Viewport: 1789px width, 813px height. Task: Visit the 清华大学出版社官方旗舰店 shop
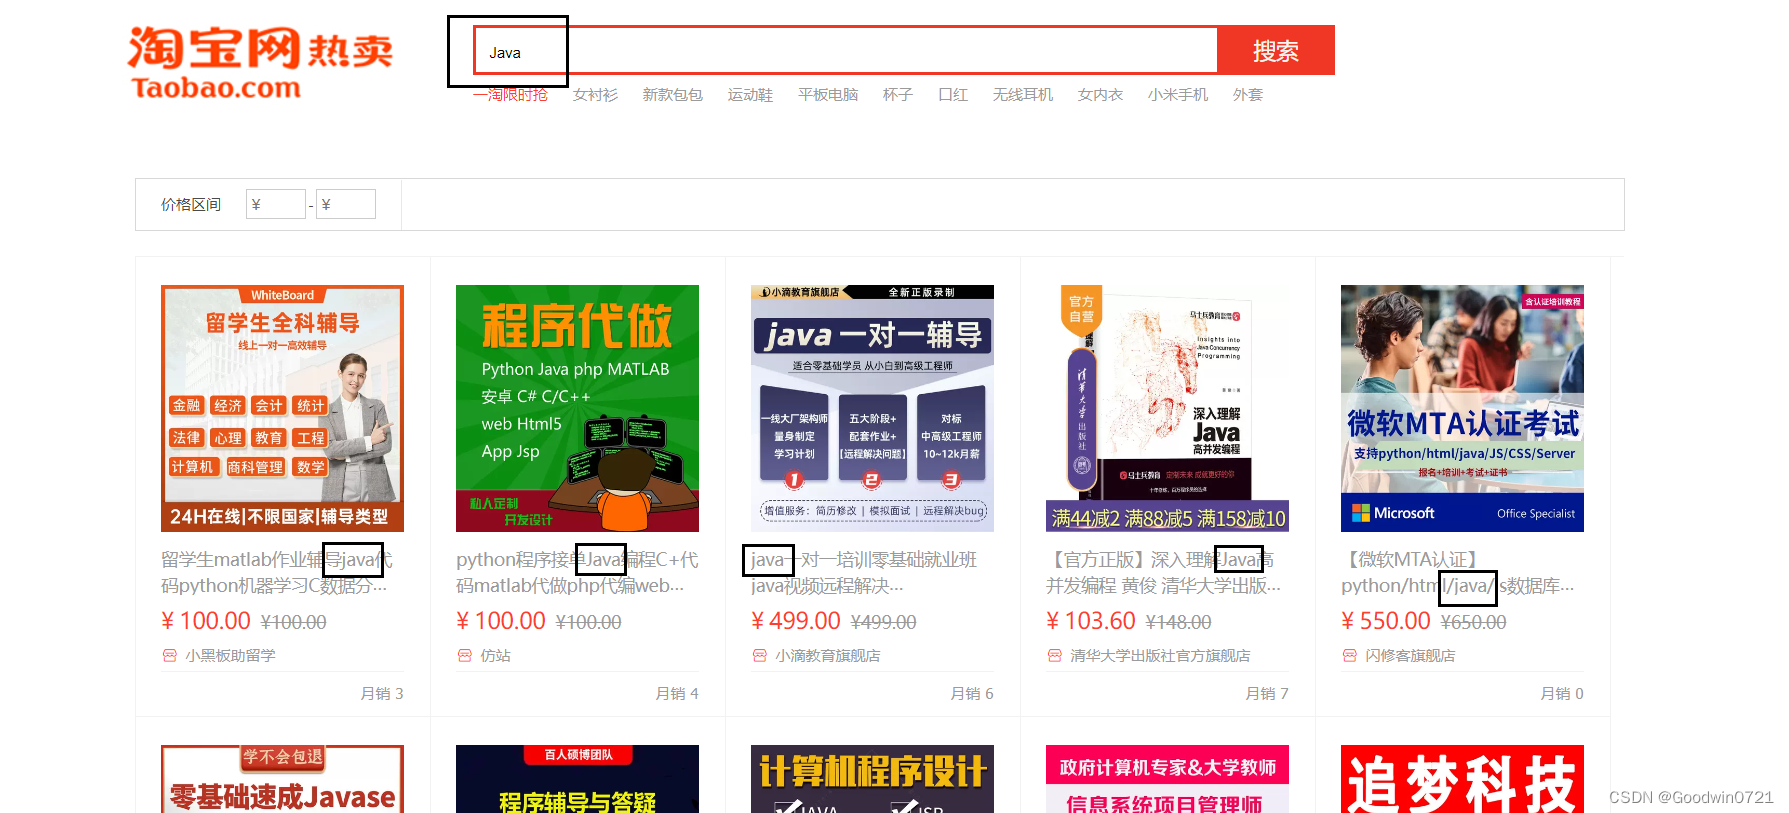1160,656
